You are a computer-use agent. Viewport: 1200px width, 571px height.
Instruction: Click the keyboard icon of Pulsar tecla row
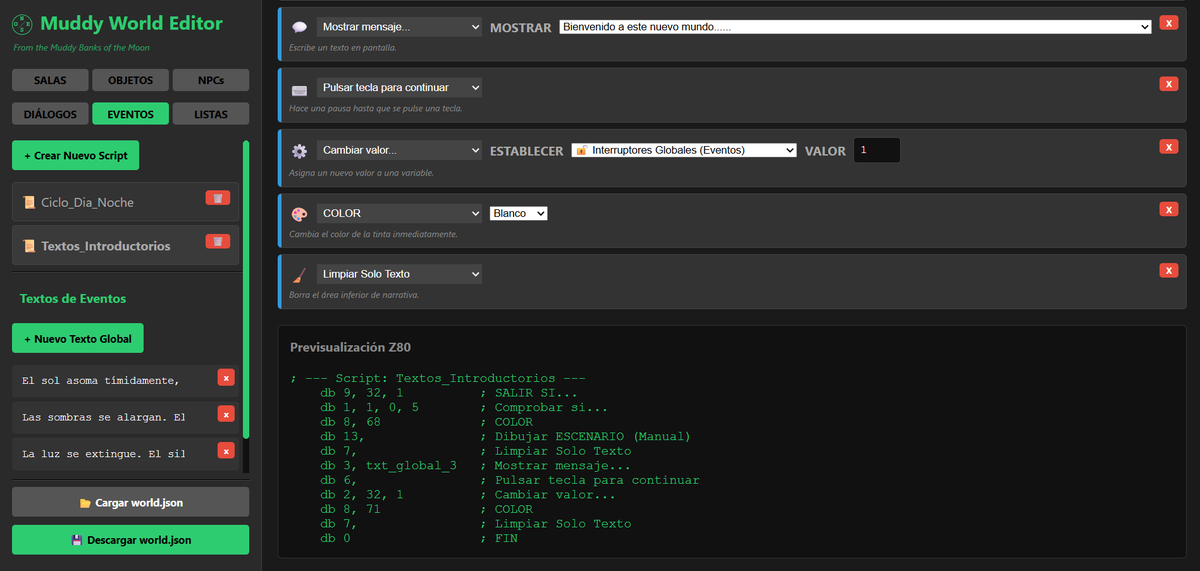point(299,89)
